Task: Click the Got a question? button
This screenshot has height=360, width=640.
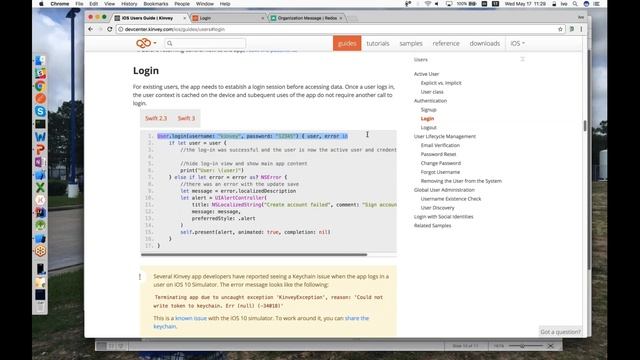Action: [x=560, y=332]
